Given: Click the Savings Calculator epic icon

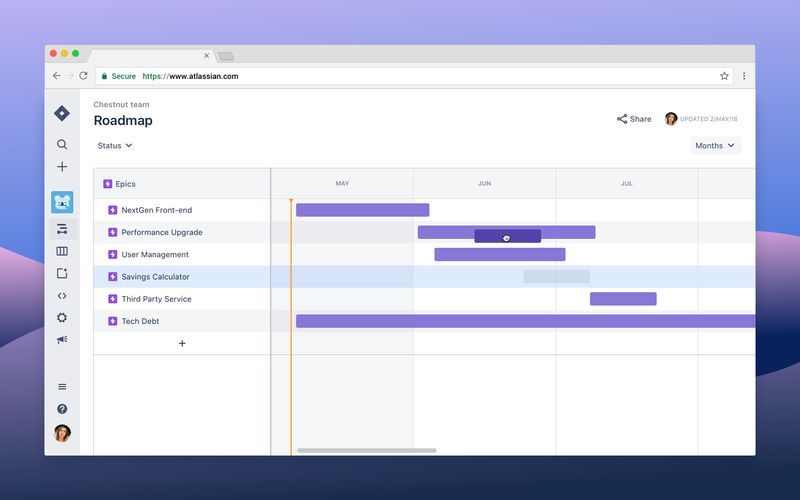Looking at the screenshot, I should [113, 277].
